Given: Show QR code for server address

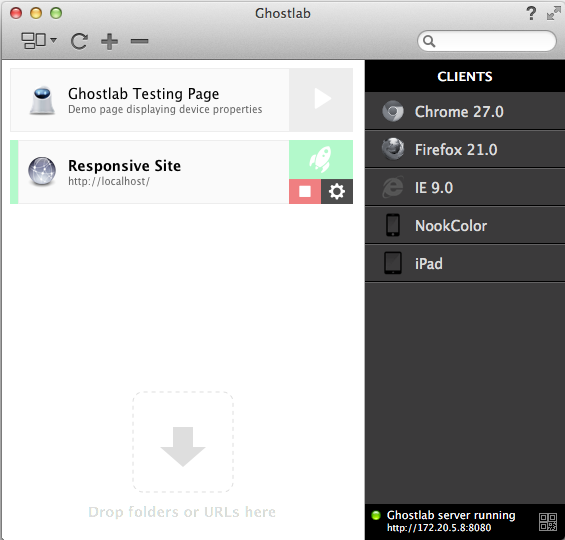Looking at the screenshot, I should click(x=548, y=522).
